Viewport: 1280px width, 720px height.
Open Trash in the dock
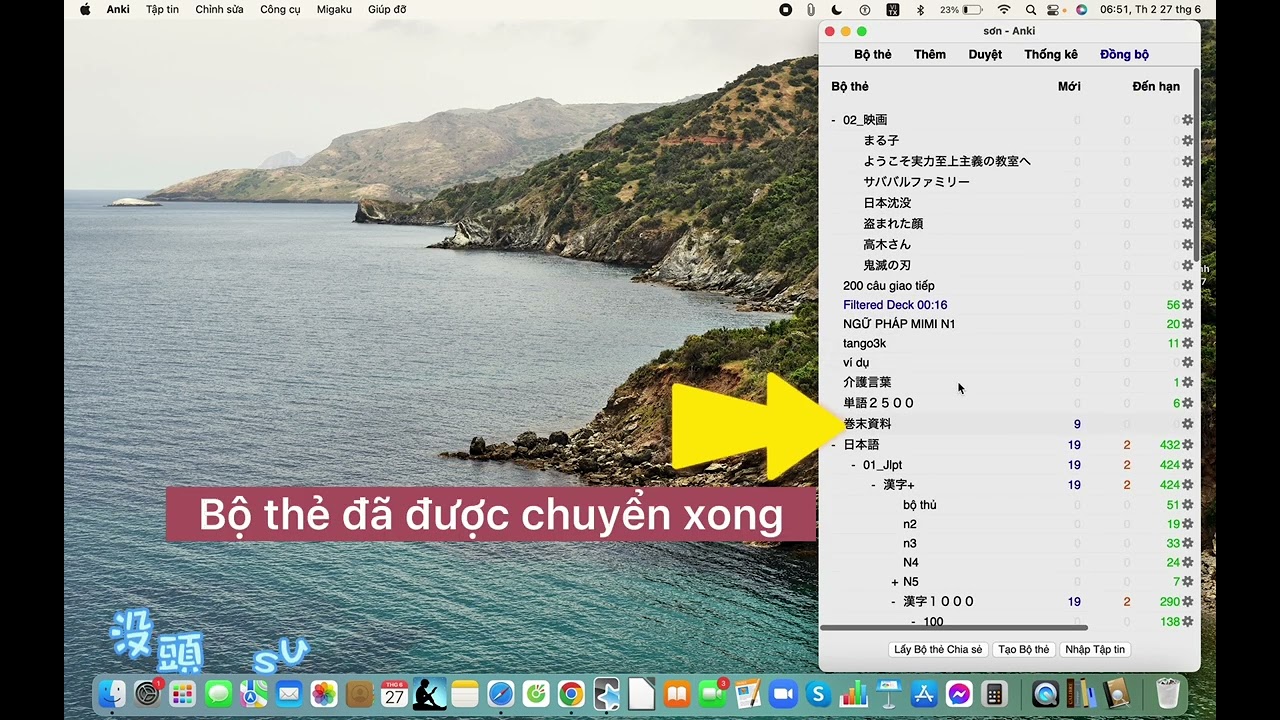click(1167, 693)
